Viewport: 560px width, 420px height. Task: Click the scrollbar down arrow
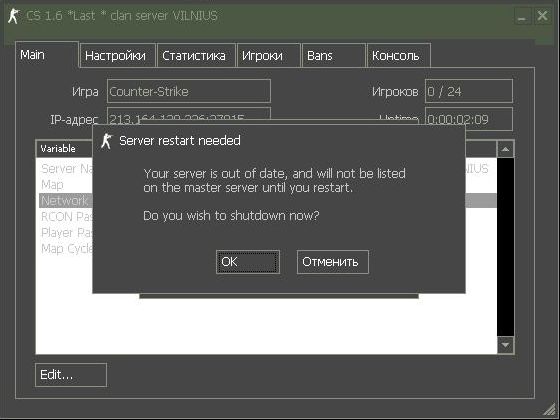tap(505, 345)
